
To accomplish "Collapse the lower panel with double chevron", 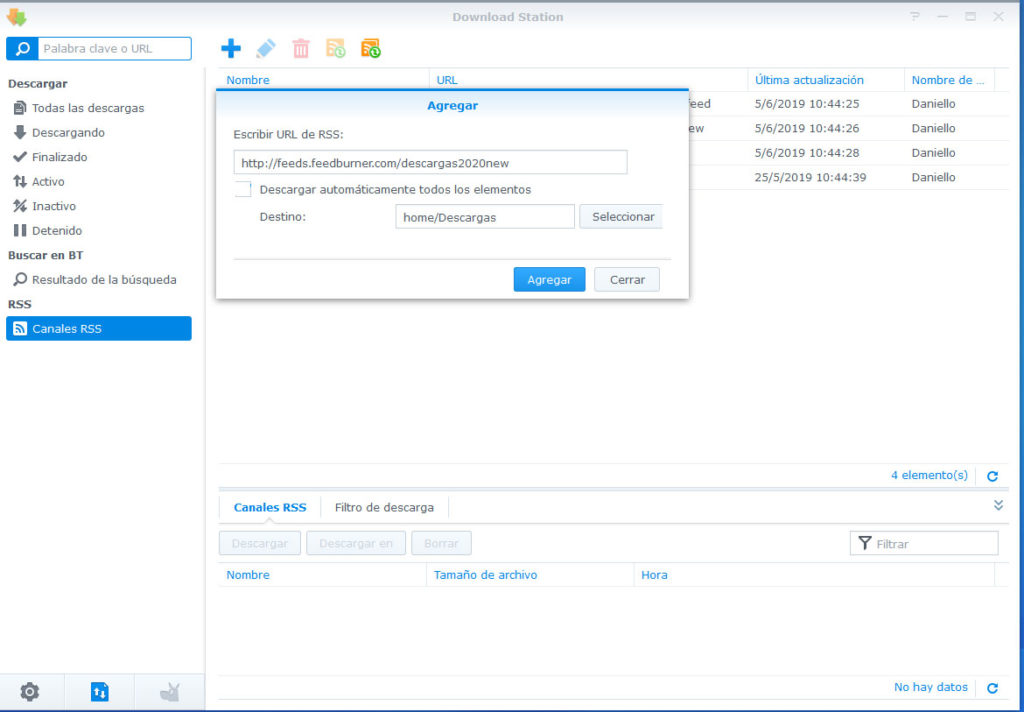I will click(999, 505).
